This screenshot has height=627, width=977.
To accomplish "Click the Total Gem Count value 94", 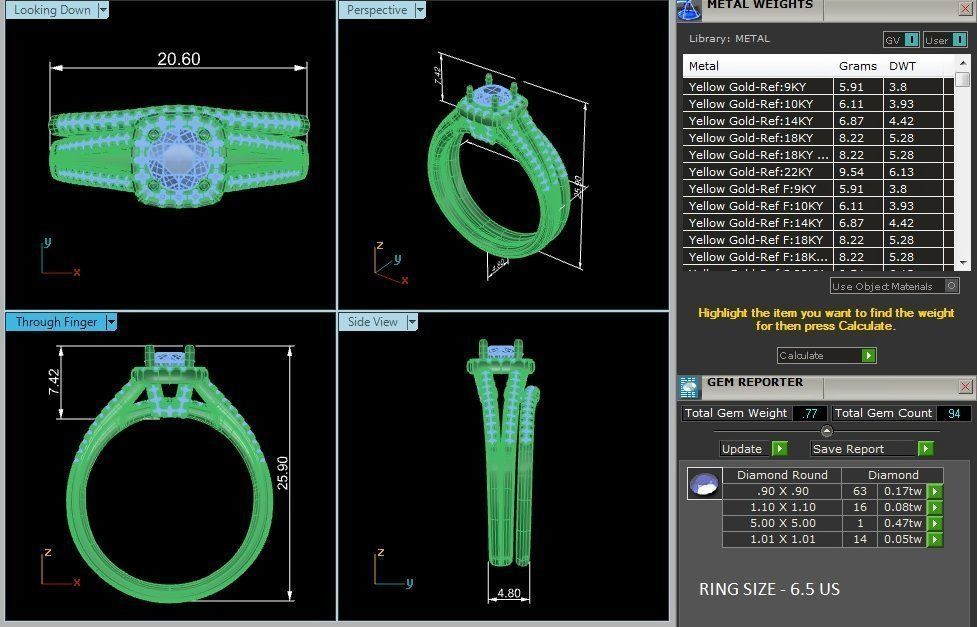I will (x=953, y=413).
